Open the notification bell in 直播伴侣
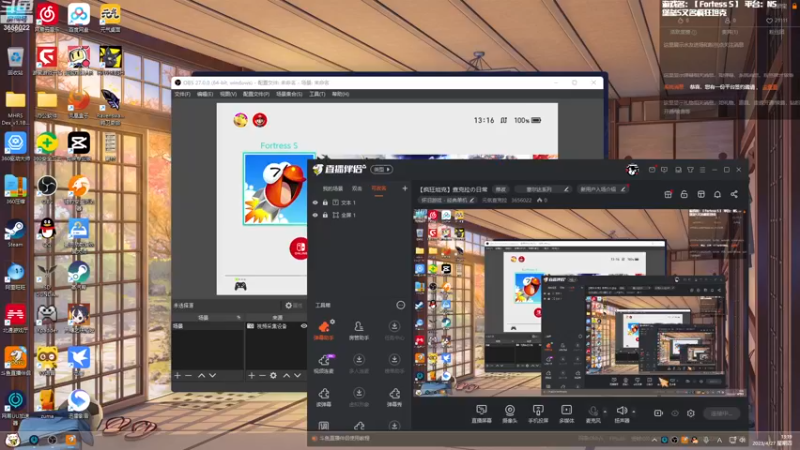 pos(717,194)
